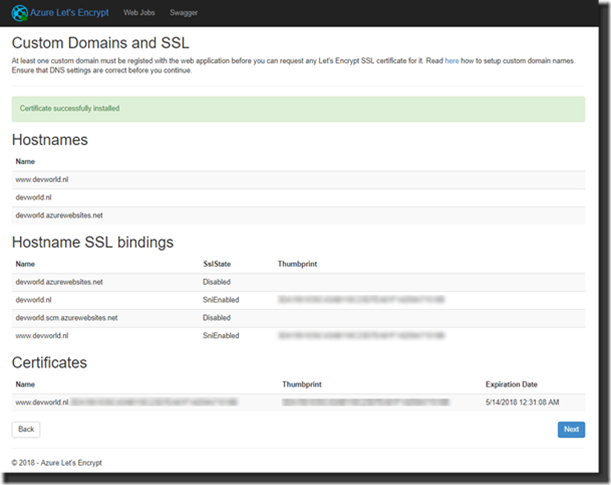Select devworld.scm.azurewebsites.net binding row
Screen dimensions: 611x485
pos(298,318)
